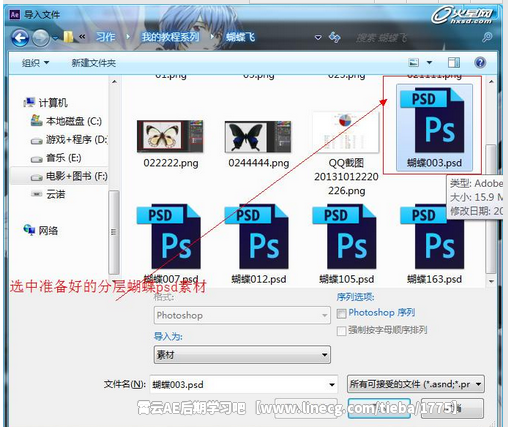
Task: Open 电影+图书 (F:) drive
Action: click(69, 176)
